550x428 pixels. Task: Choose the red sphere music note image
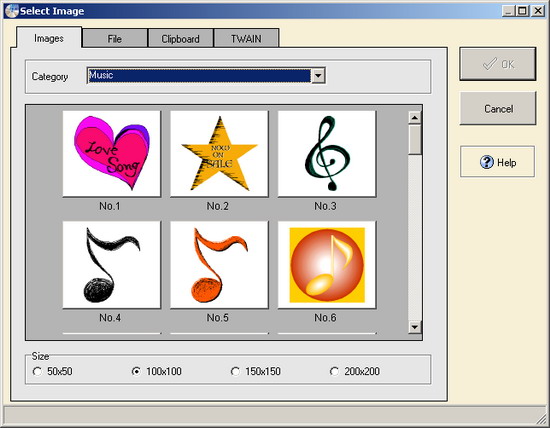tap(327, 265)
